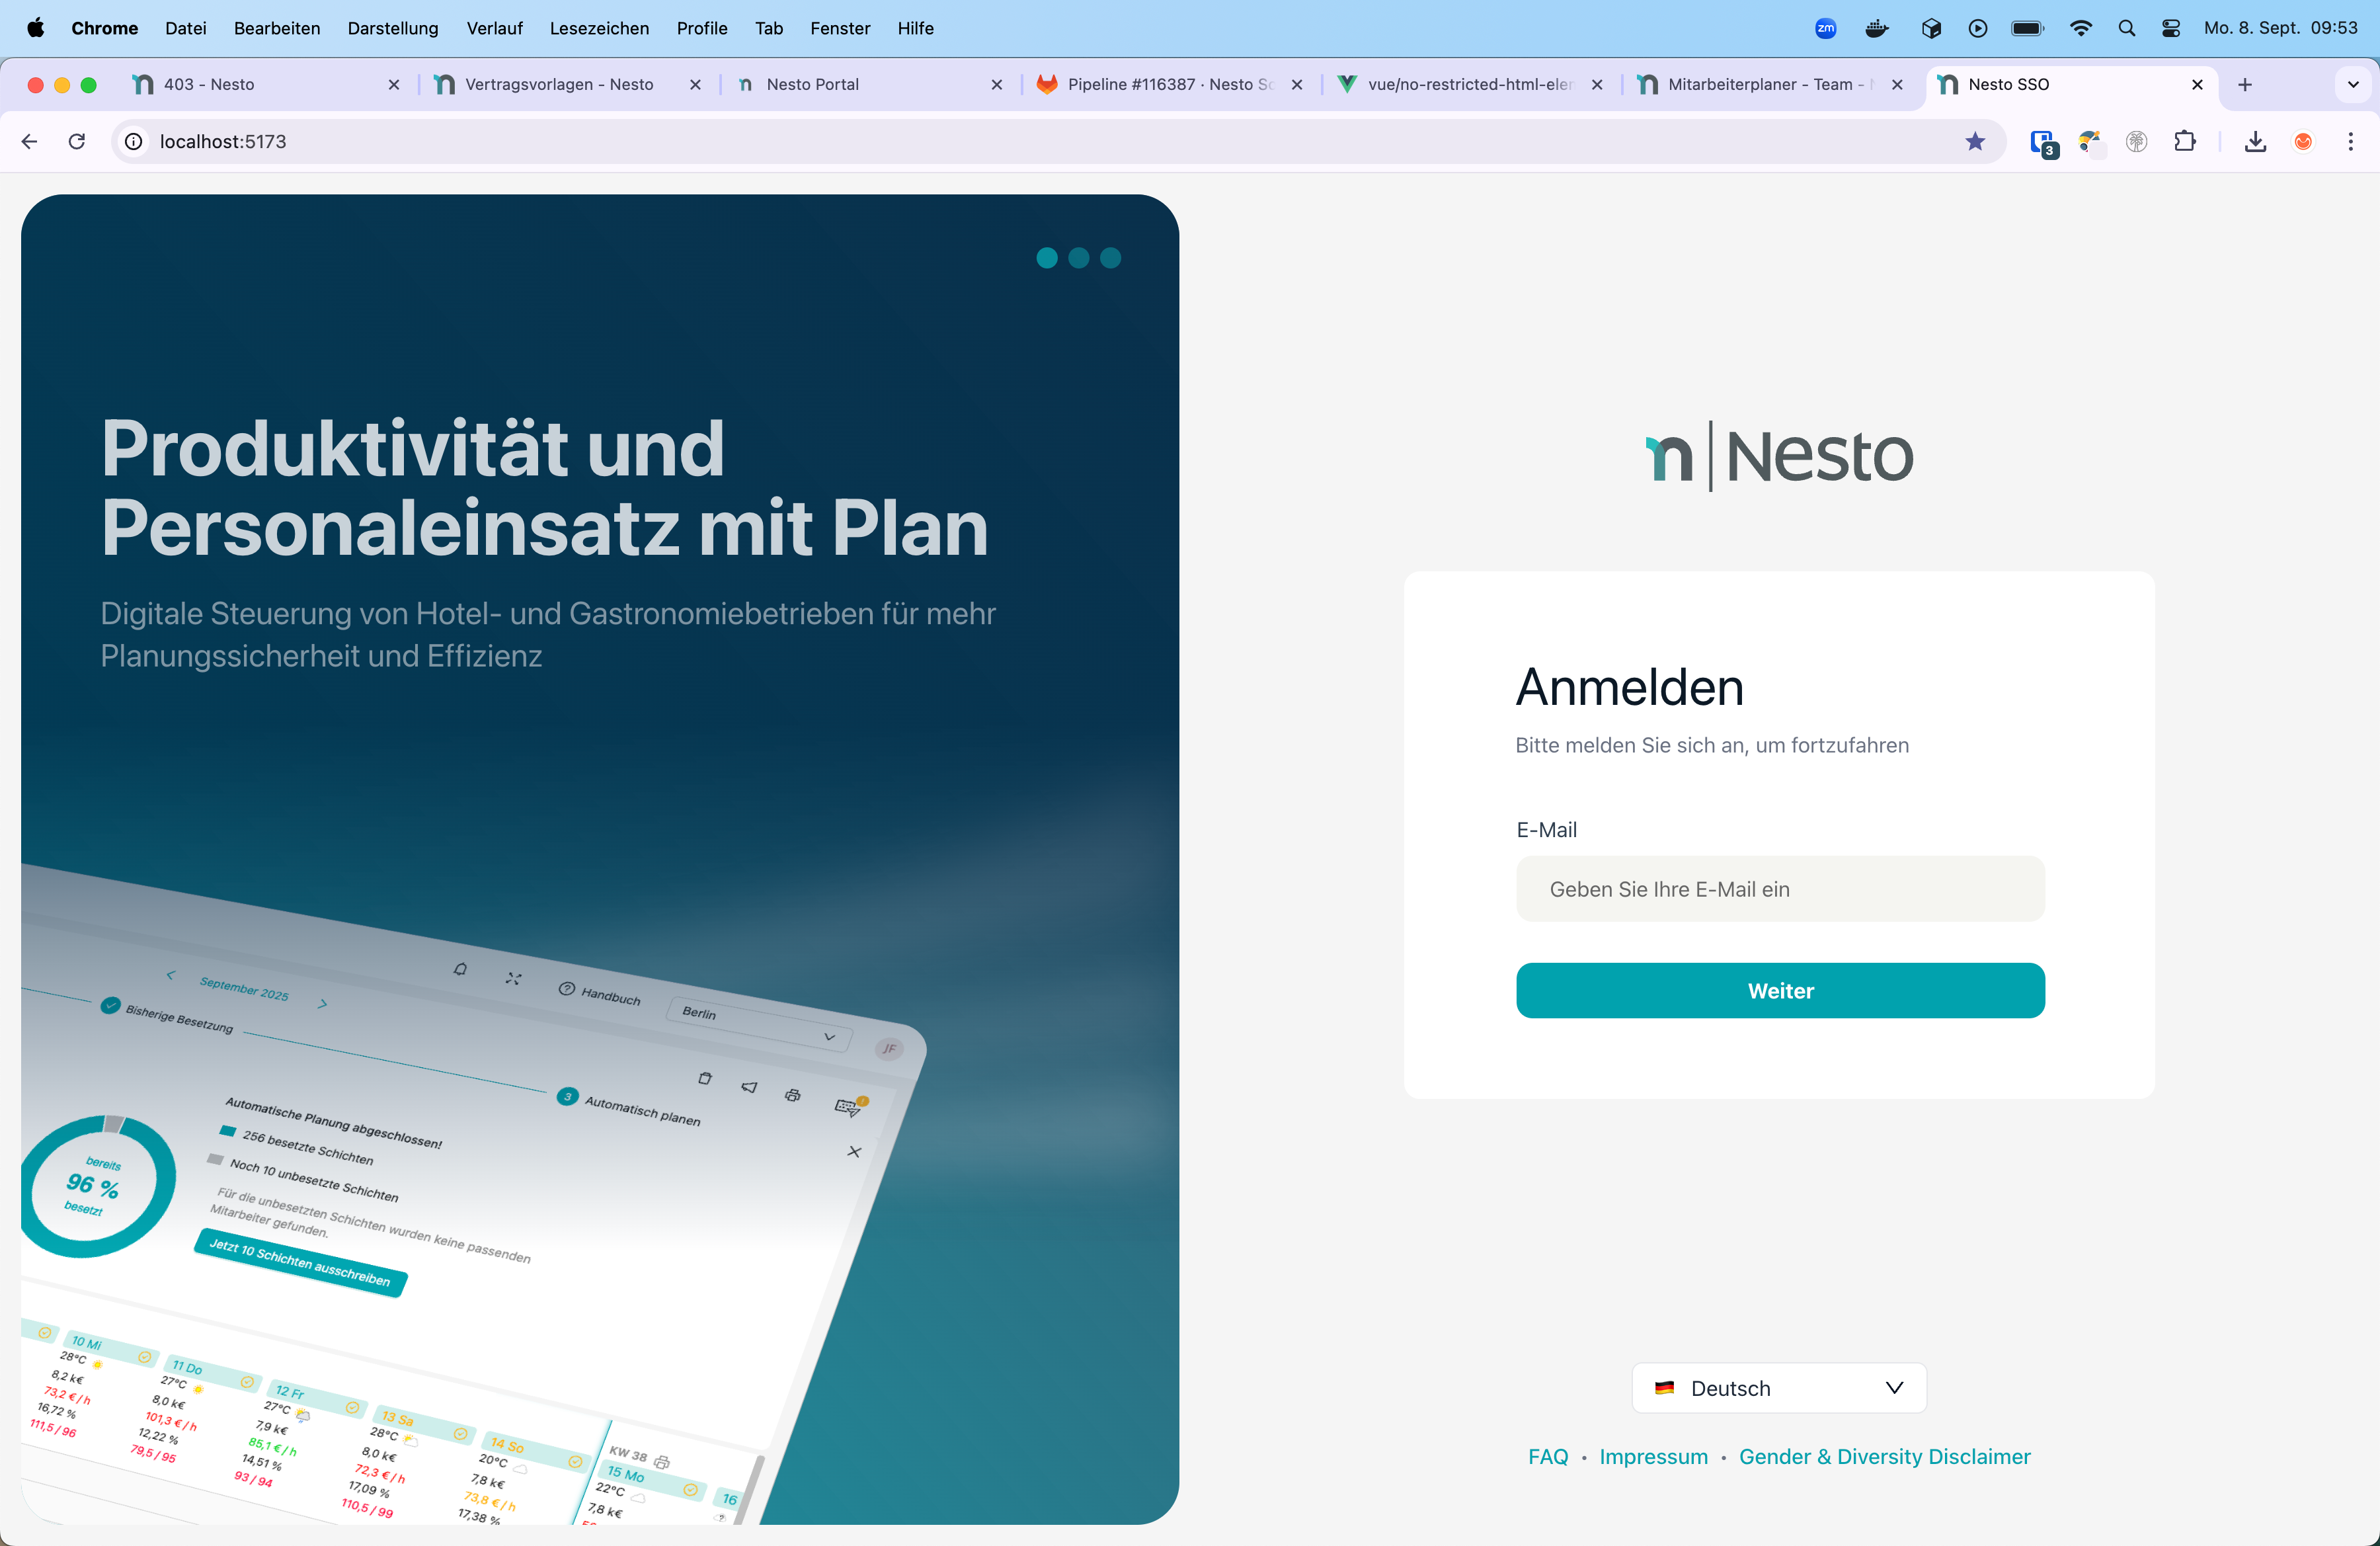
Task: Click the browser back arrow
Action: click(29, 141)
